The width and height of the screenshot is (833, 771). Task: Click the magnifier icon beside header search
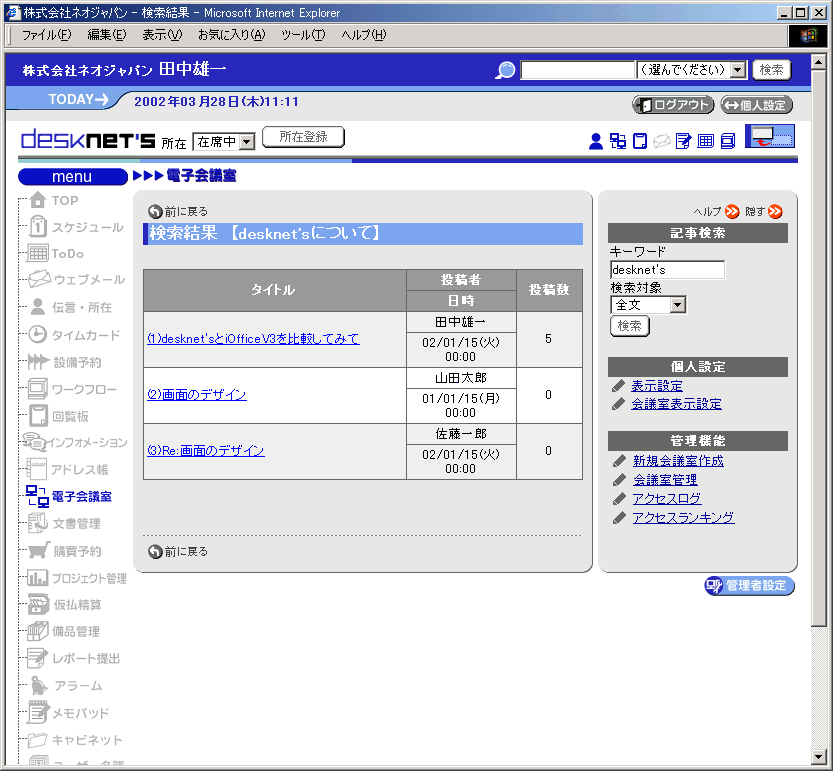click(505, 70)
